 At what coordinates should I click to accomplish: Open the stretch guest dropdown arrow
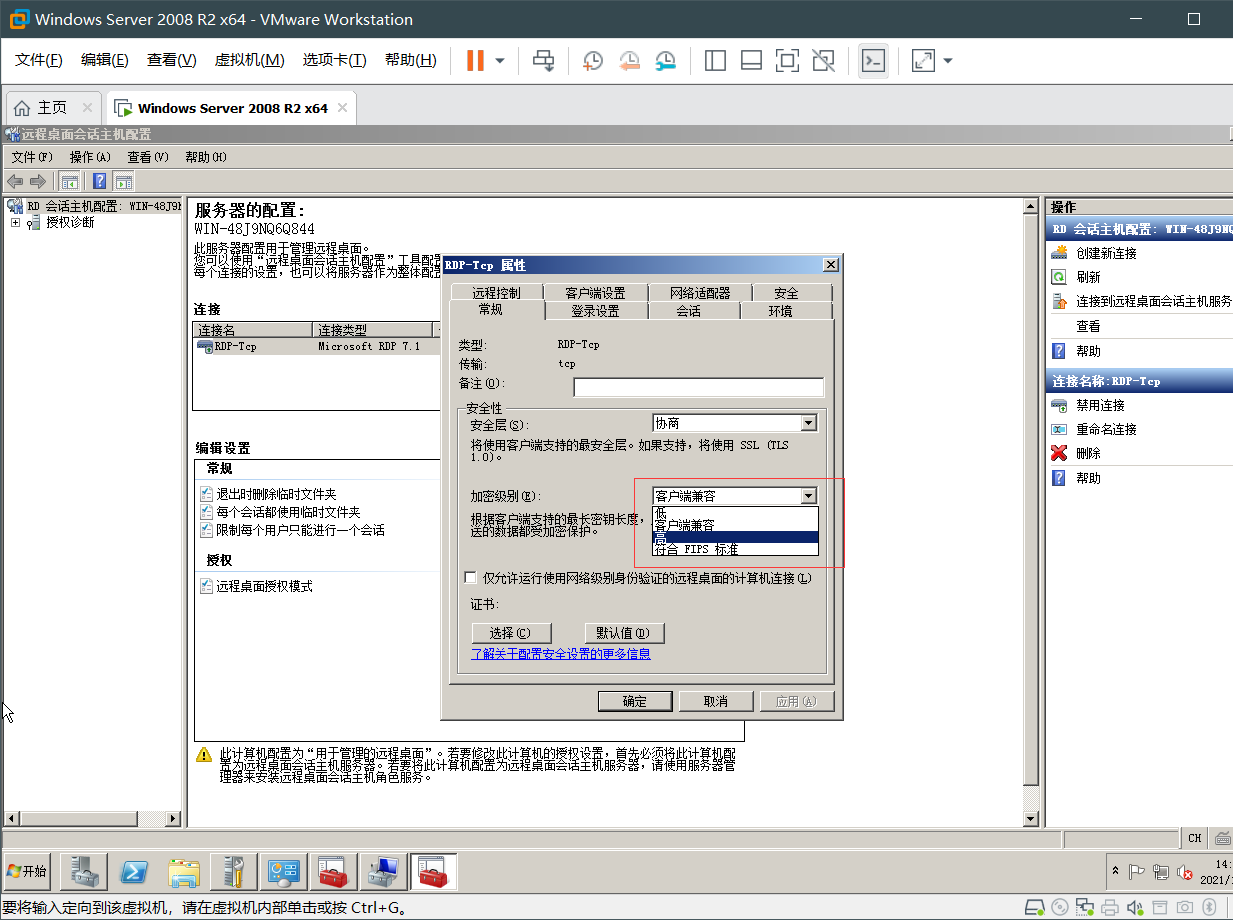click(948, 61)
